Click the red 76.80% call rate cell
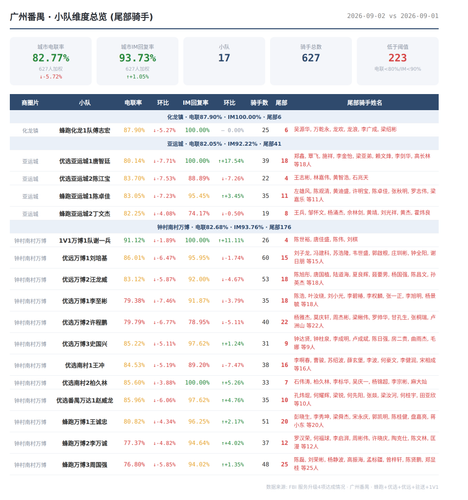Screen dimensions: 468x500 pos(134,464)
